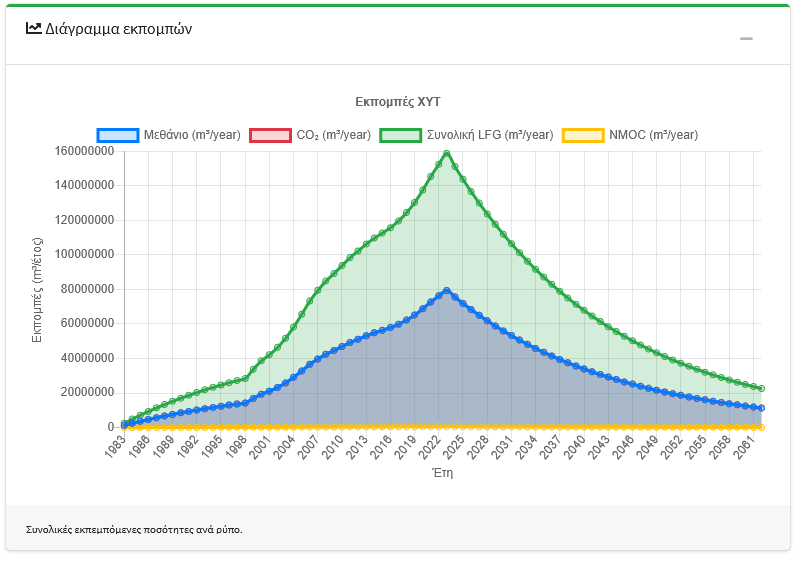
Task: Click the green Συνολική LFG legend box
Action: point(401,135)
